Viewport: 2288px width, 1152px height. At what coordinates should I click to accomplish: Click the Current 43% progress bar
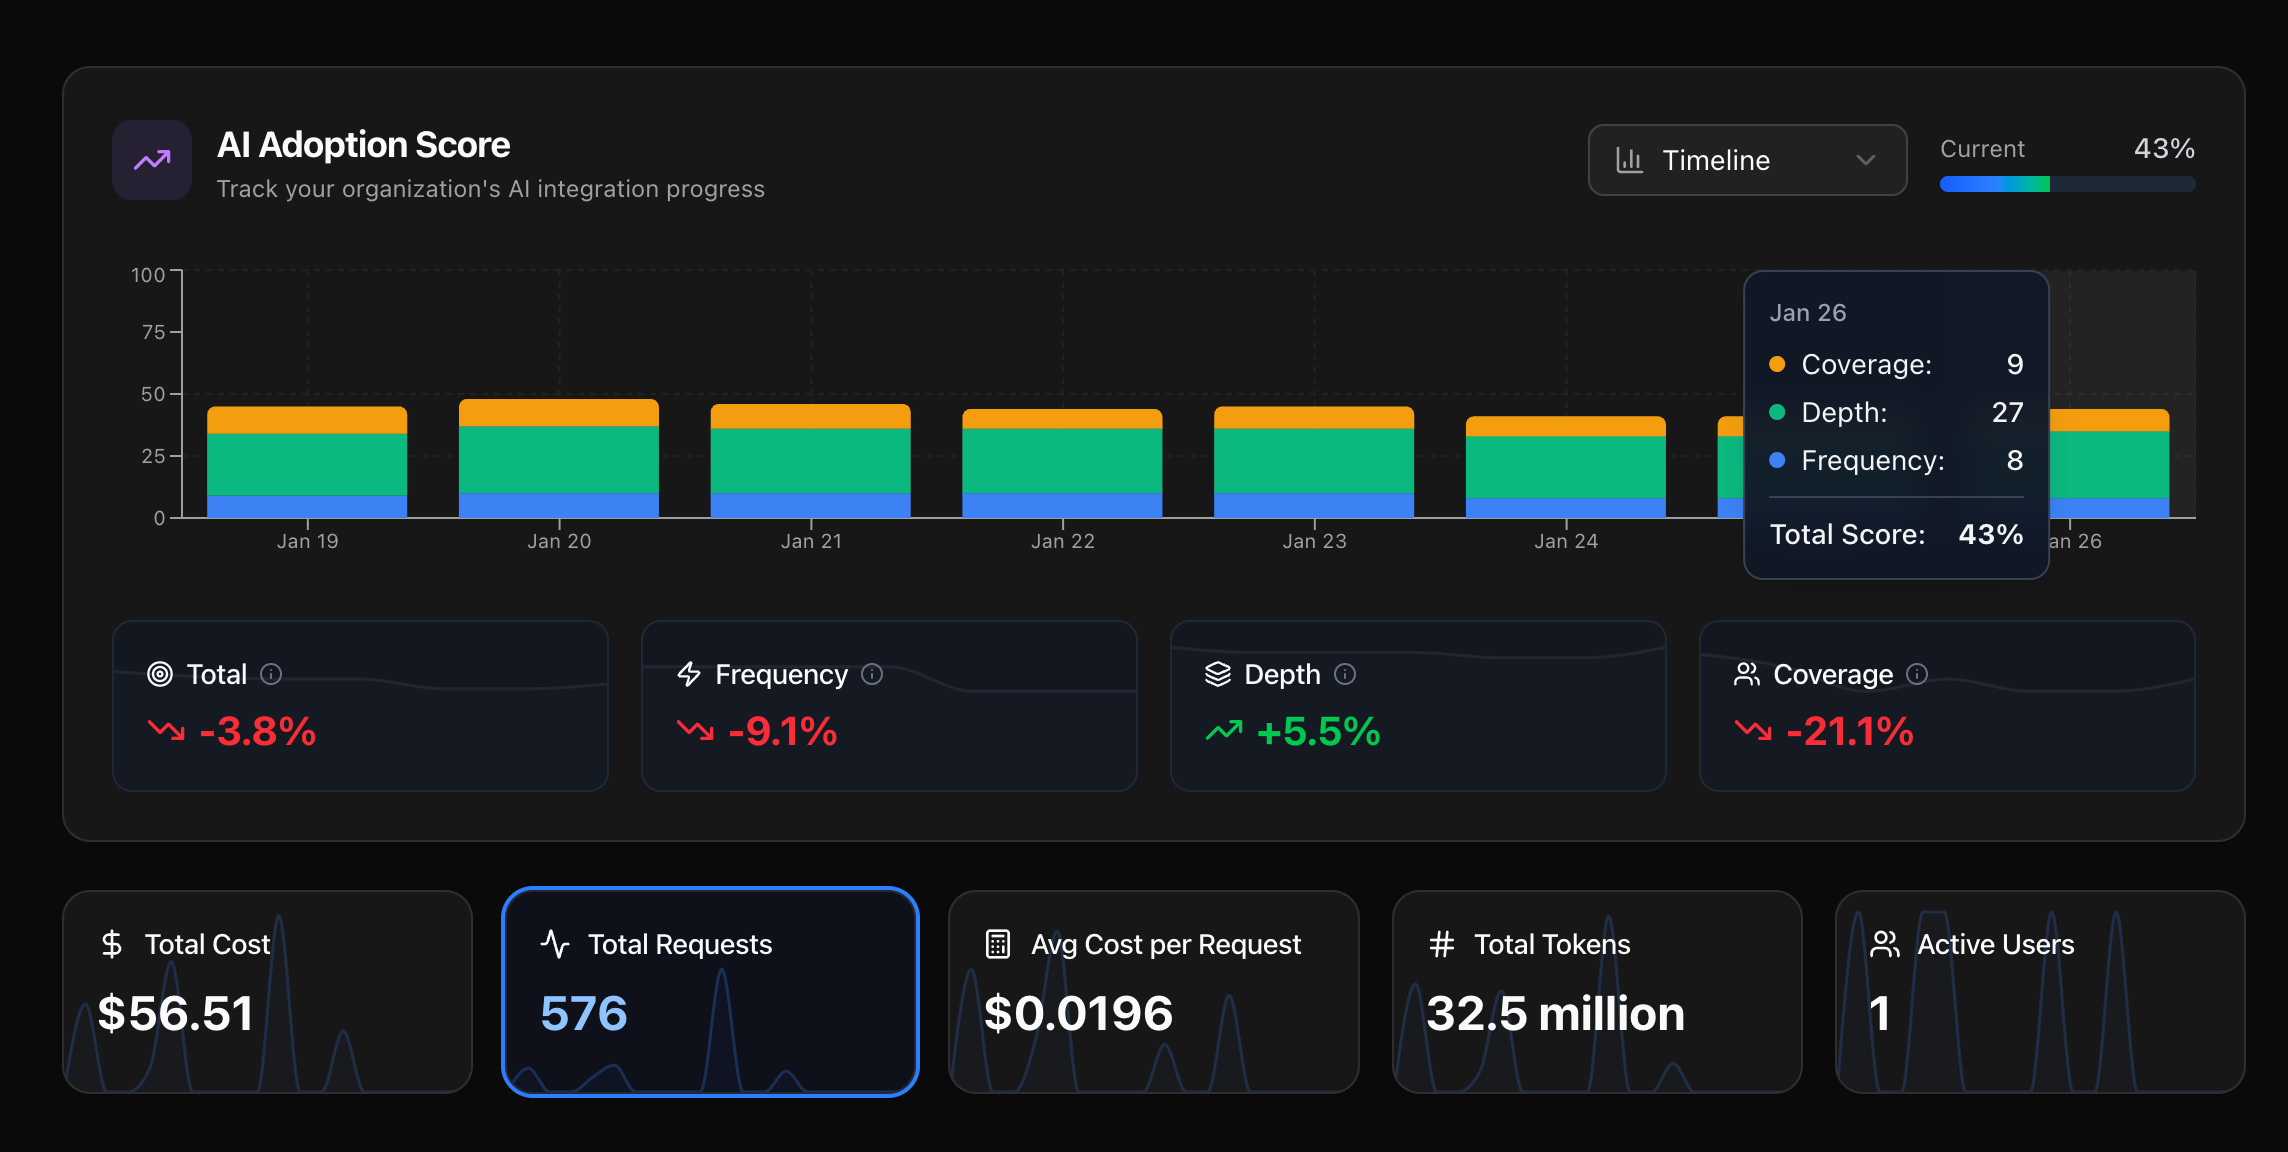click(x=2067, y=184)
